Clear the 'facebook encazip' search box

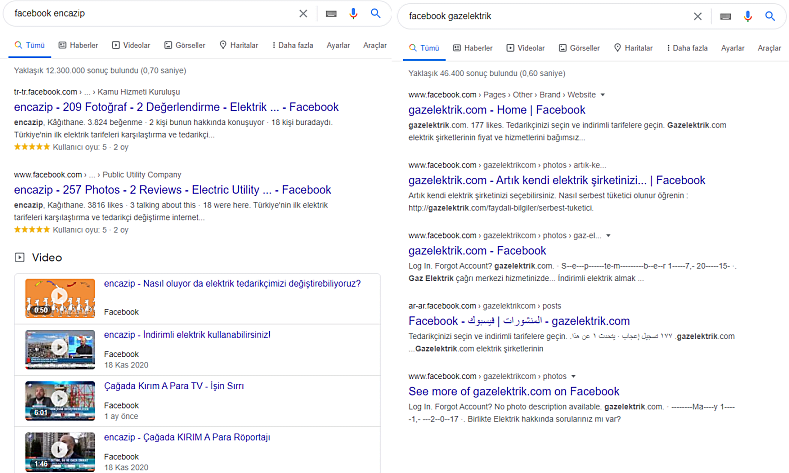[x=303, y=14]
